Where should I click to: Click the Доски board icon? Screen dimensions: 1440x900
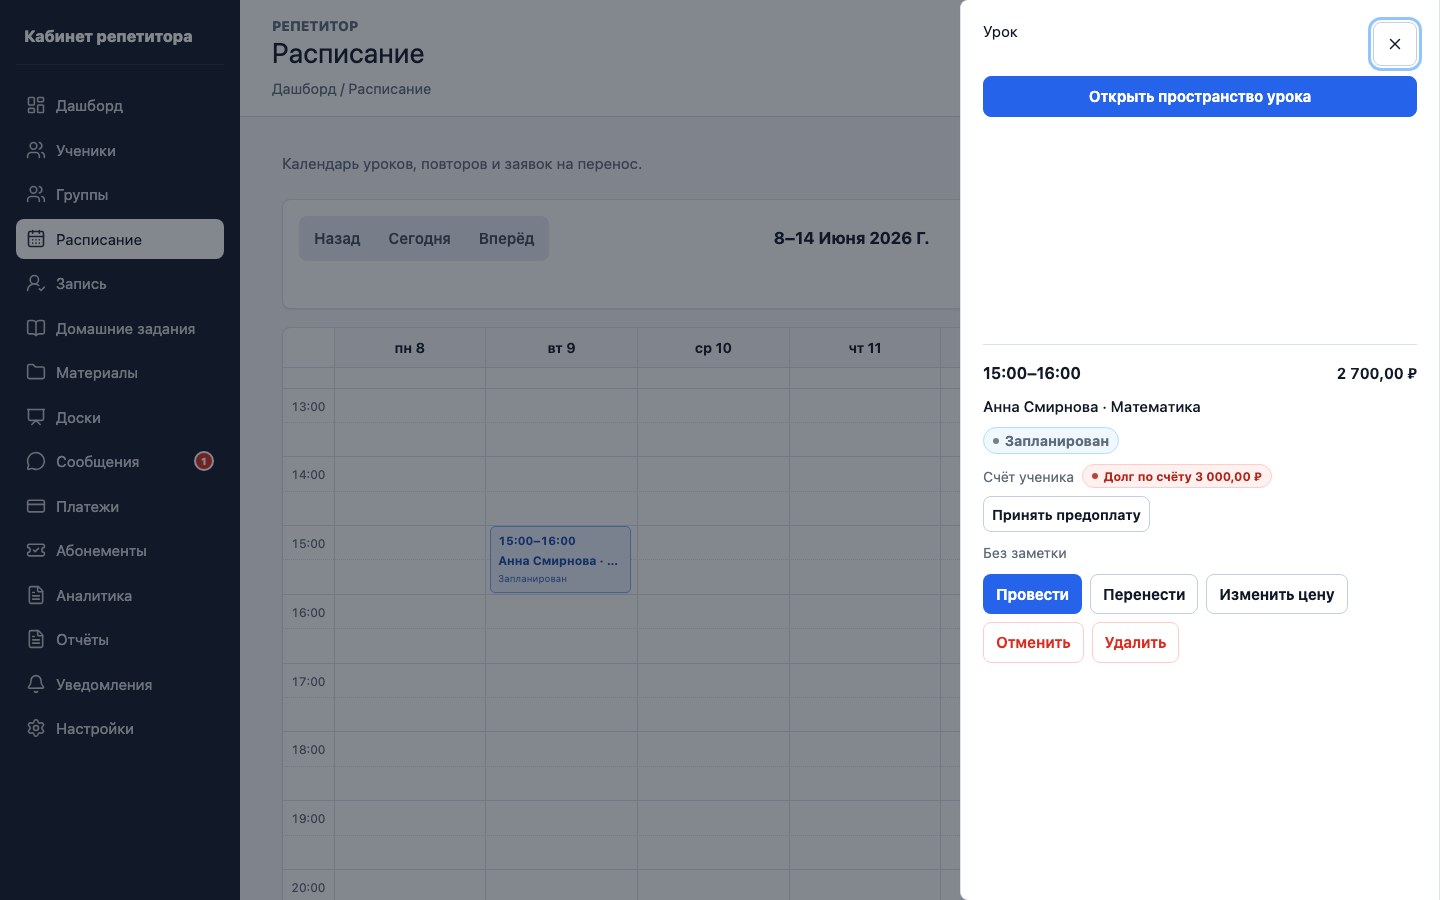pos(36,417)
